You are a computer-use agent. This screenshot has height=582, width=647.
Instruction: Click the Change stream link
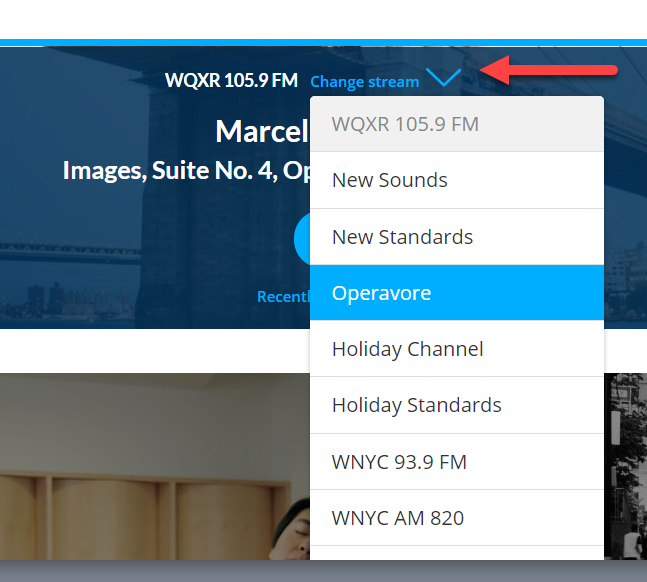click(x=364, y=82)
